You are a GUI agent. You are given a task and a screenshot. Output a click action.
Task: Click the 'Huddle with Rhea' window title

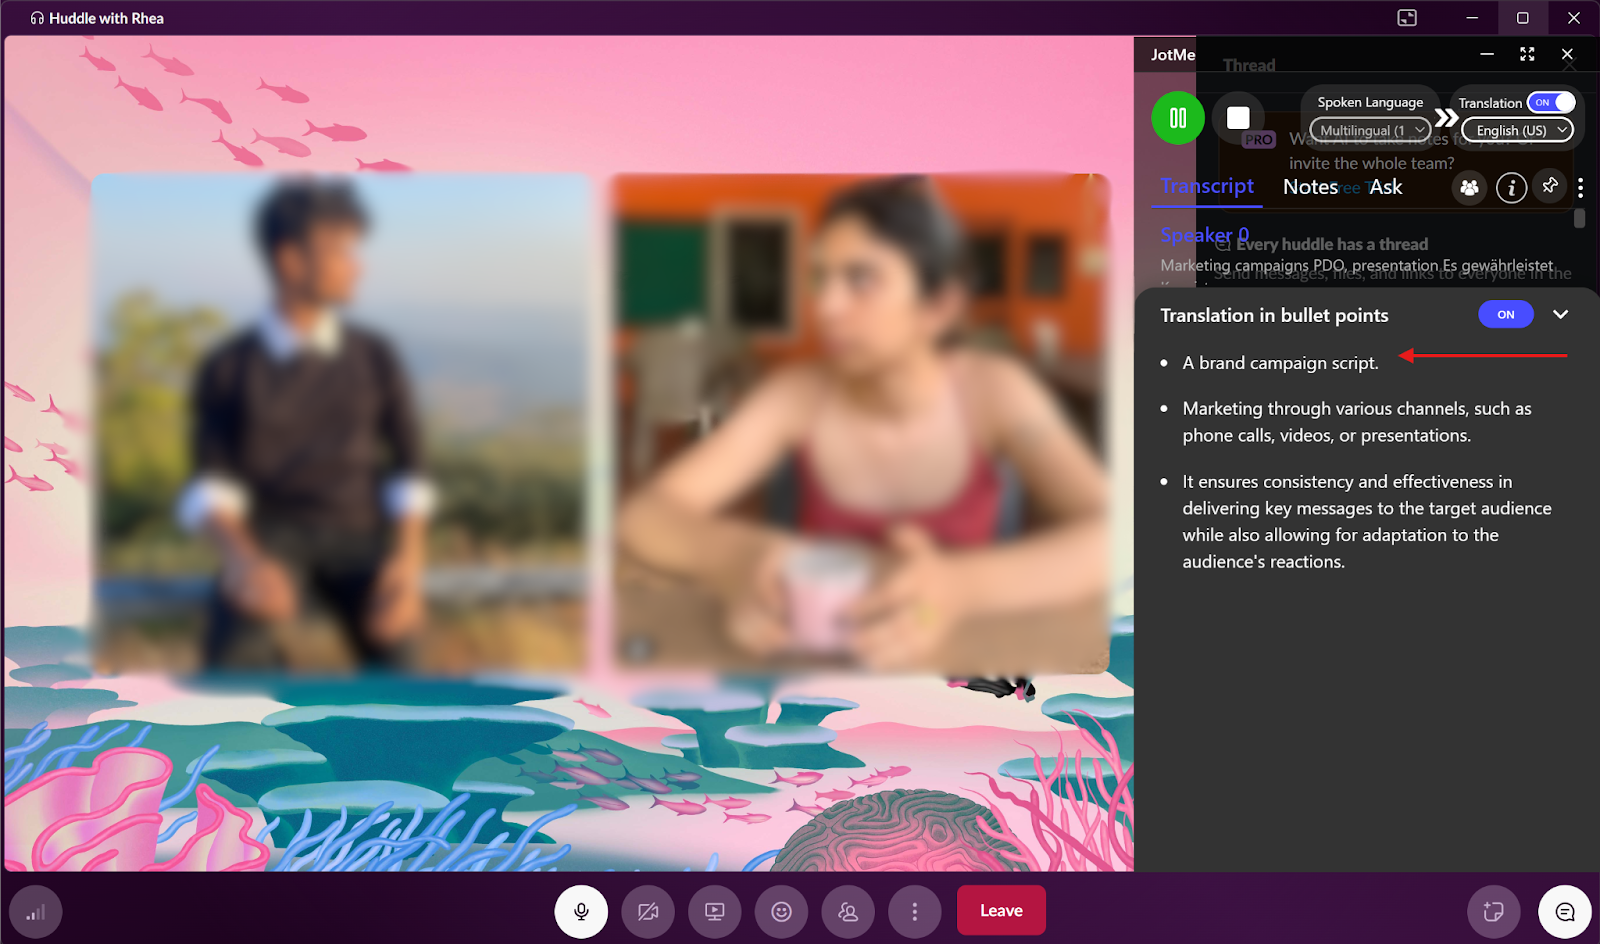point(106,18)
